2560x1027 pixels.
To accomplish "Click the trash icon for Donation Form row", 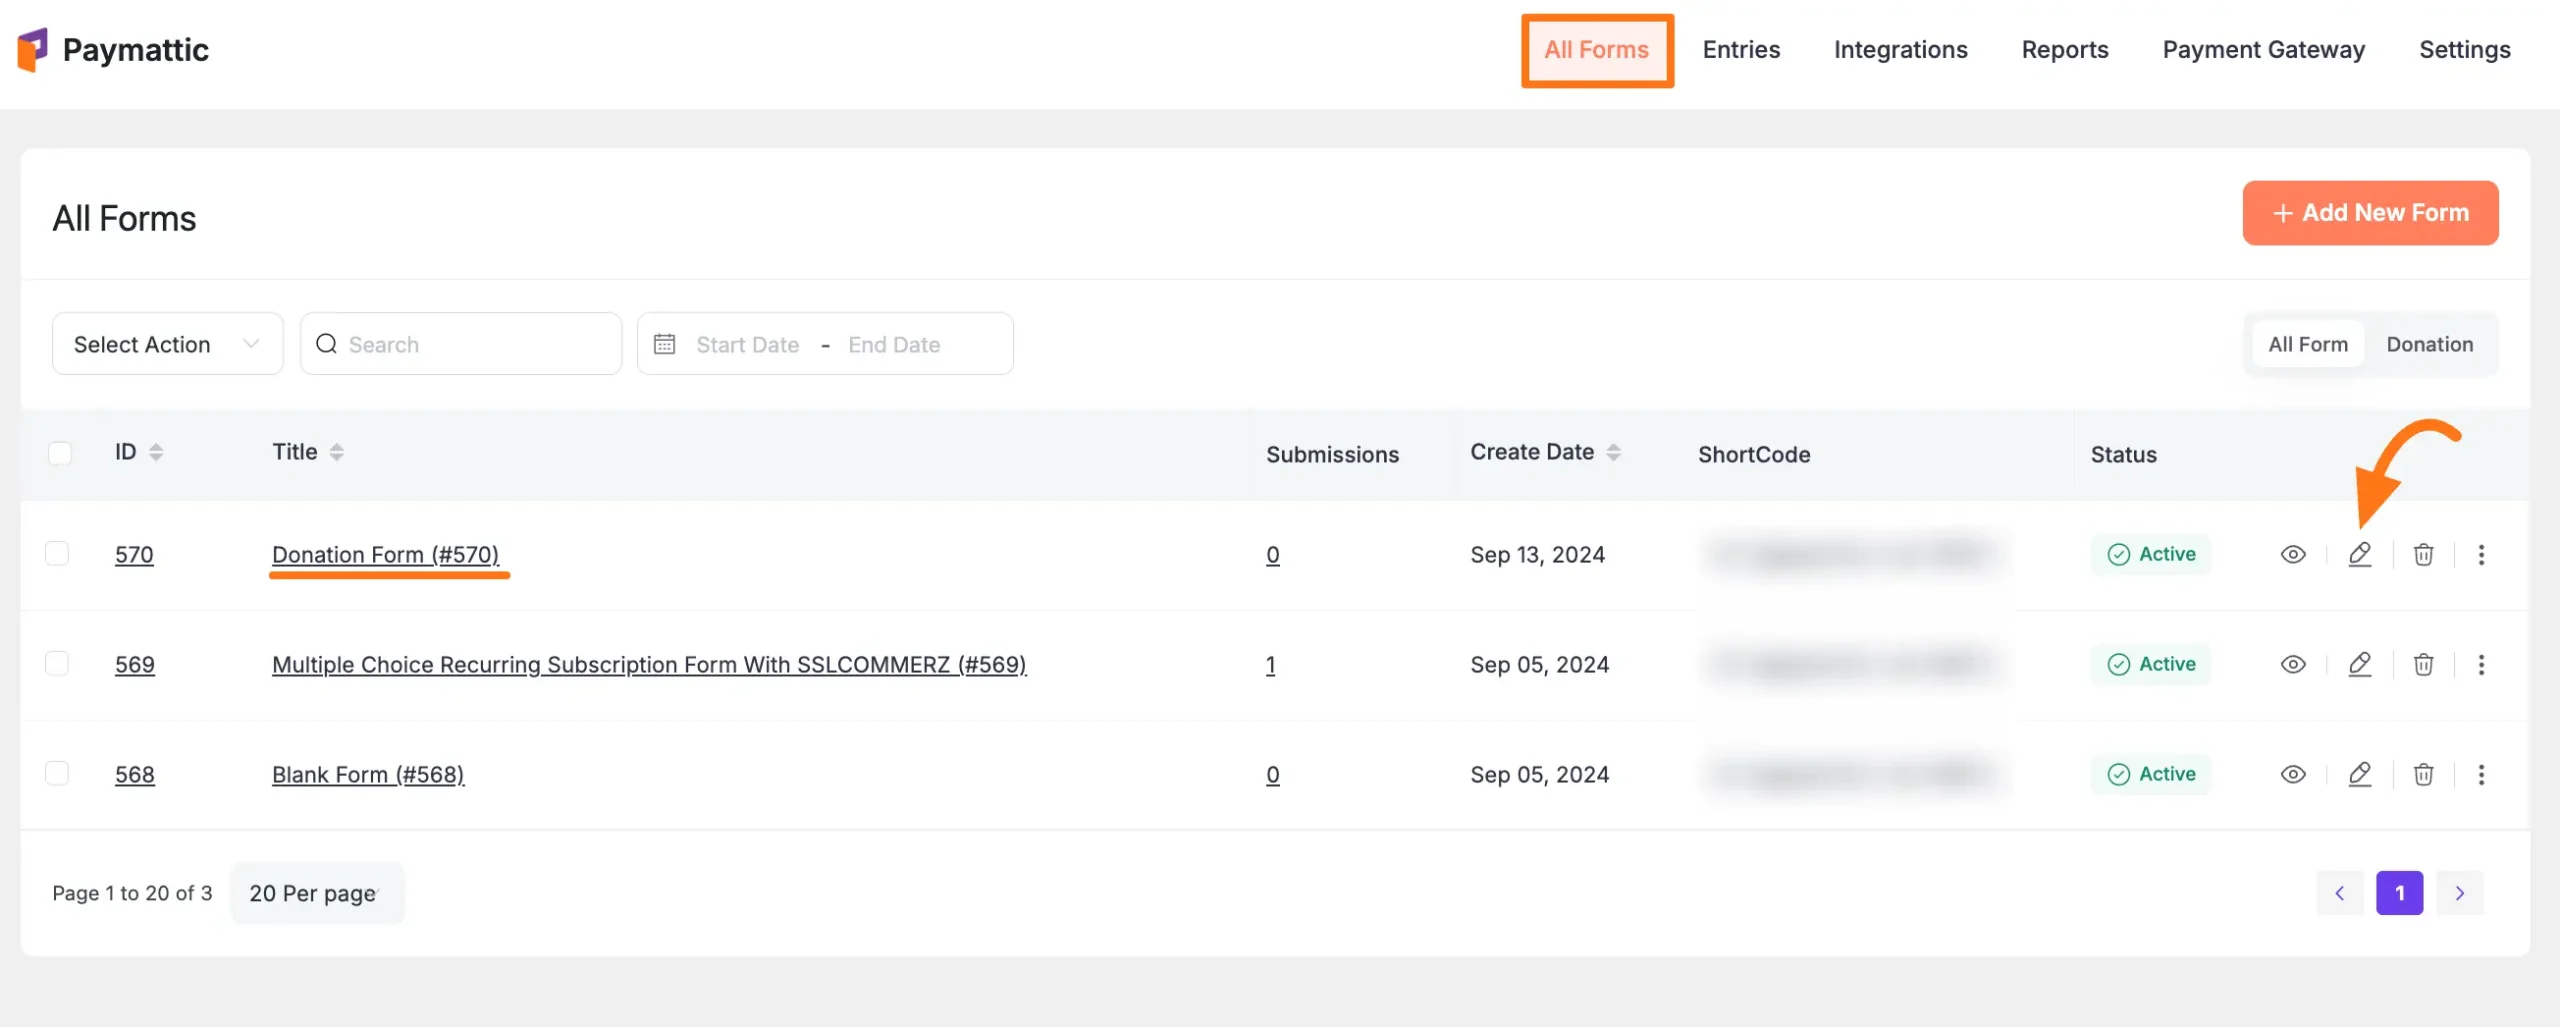I will (2423, 554).
